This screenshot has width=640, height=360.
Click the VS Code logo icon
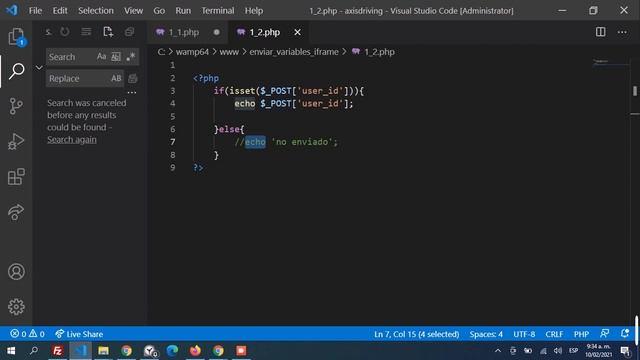[12, 10]
